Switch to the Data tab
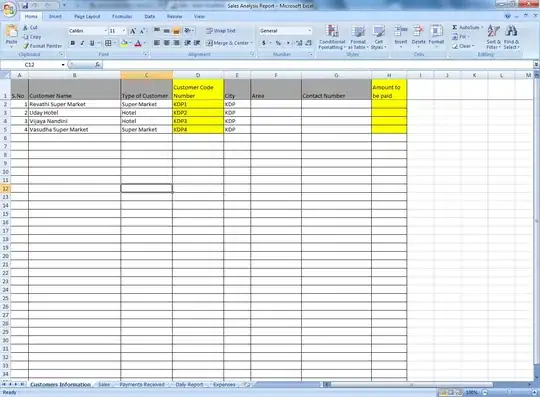 click(149, 17)
